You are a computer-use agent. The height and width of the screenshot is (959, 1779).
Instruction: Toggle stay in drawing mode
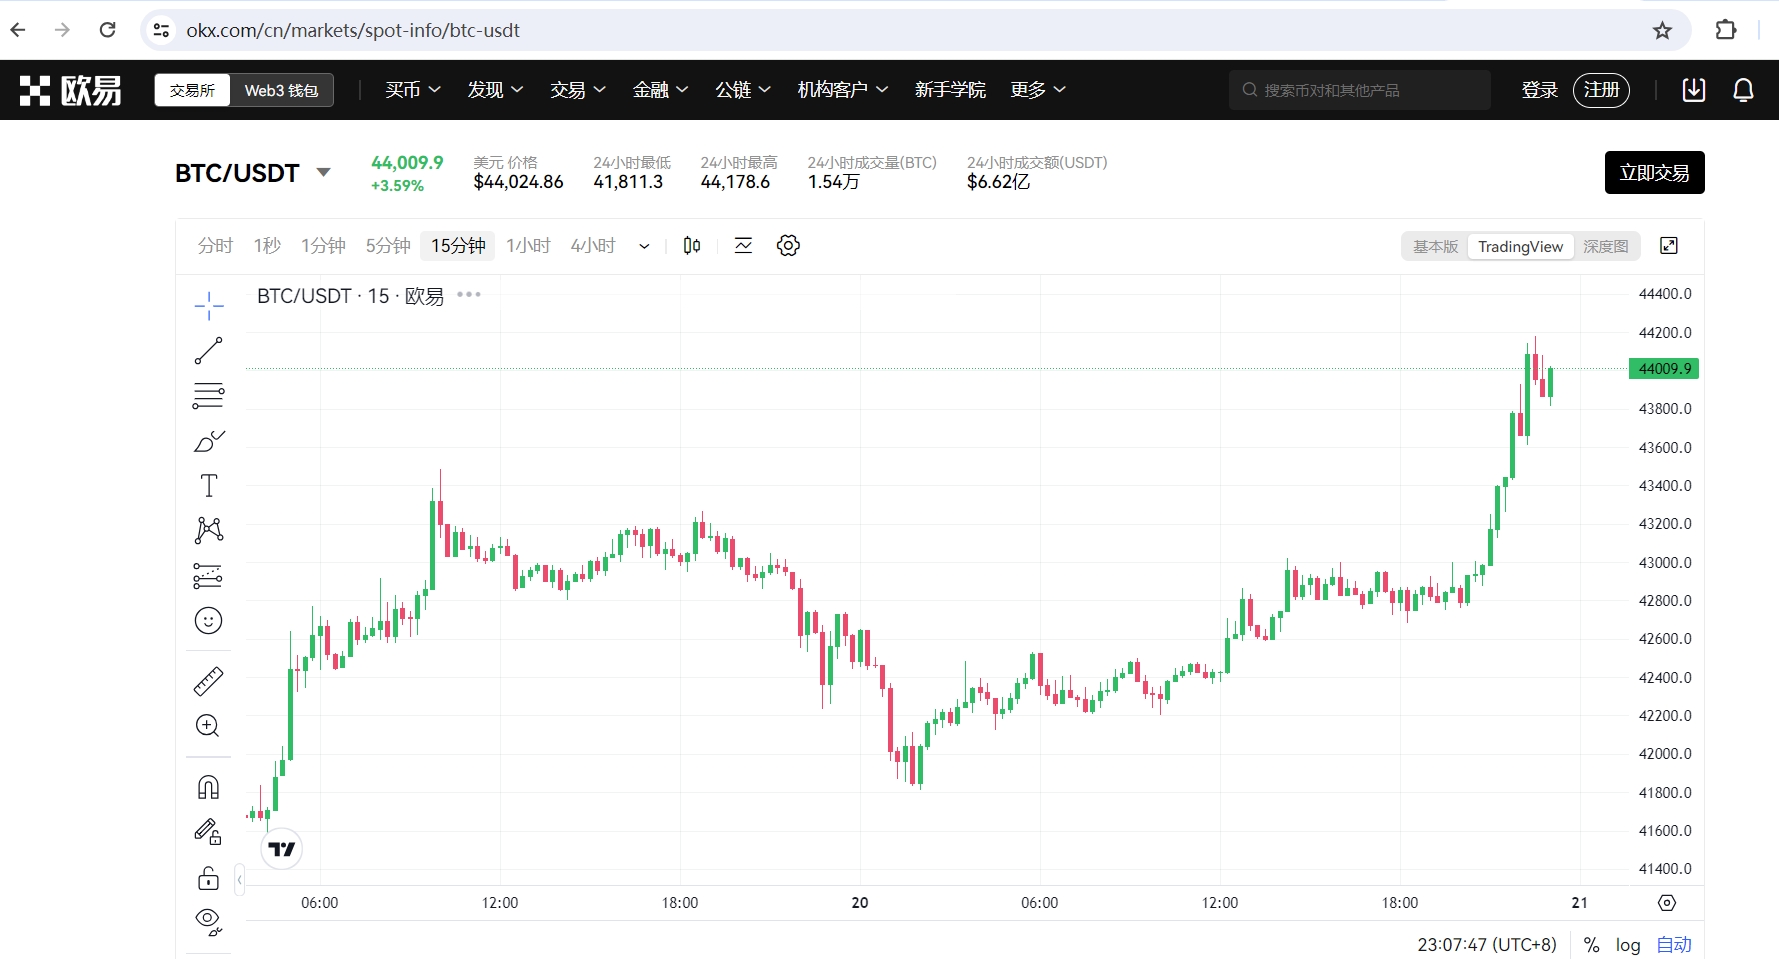[208, 832]
